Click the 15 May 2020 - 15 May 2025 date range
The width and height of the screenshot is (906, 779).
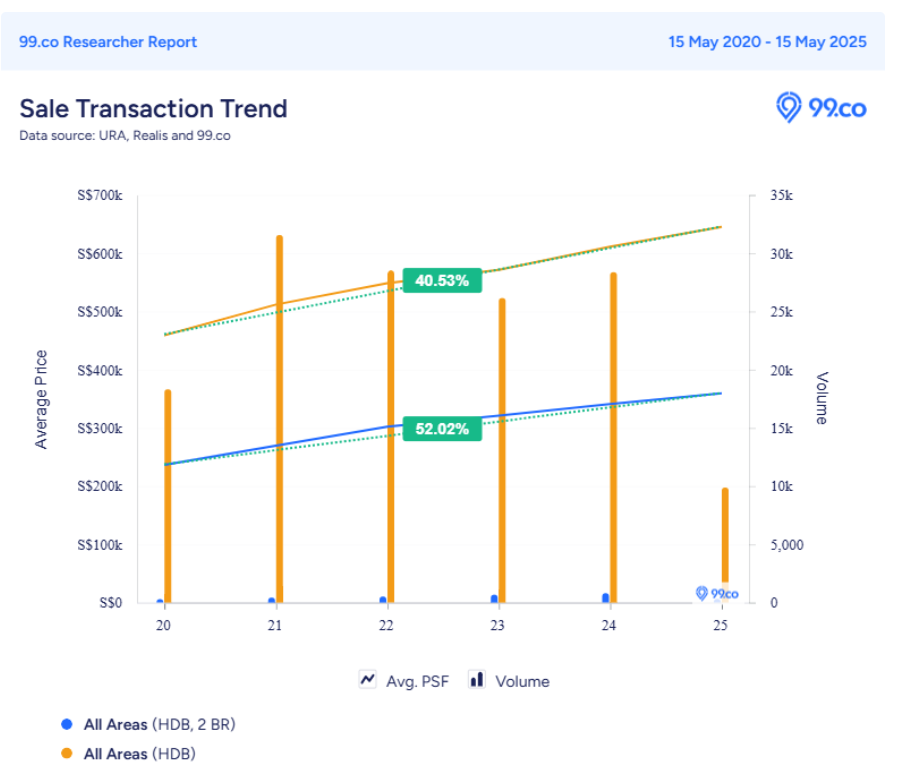767,42
